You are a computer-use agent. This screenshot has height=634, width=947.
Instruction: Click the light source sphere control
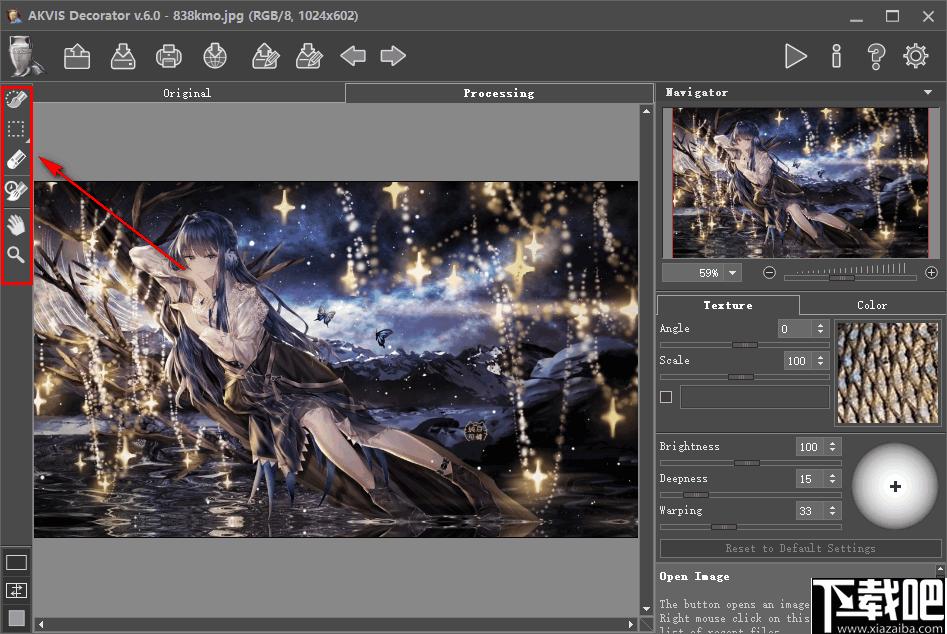(x=894, y=486)
